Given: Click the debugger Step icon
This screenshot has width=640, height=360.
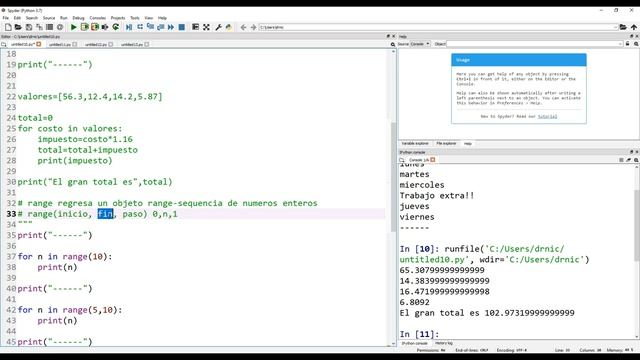Looking at the screenshot, I should pos(140,27).
